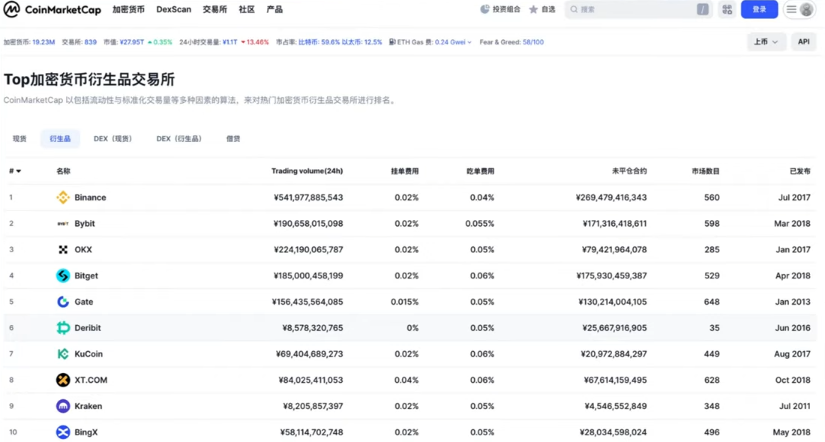This screenshot has height=442, width=825.
Task: Click the API button
Action: (x=803, y=42)
